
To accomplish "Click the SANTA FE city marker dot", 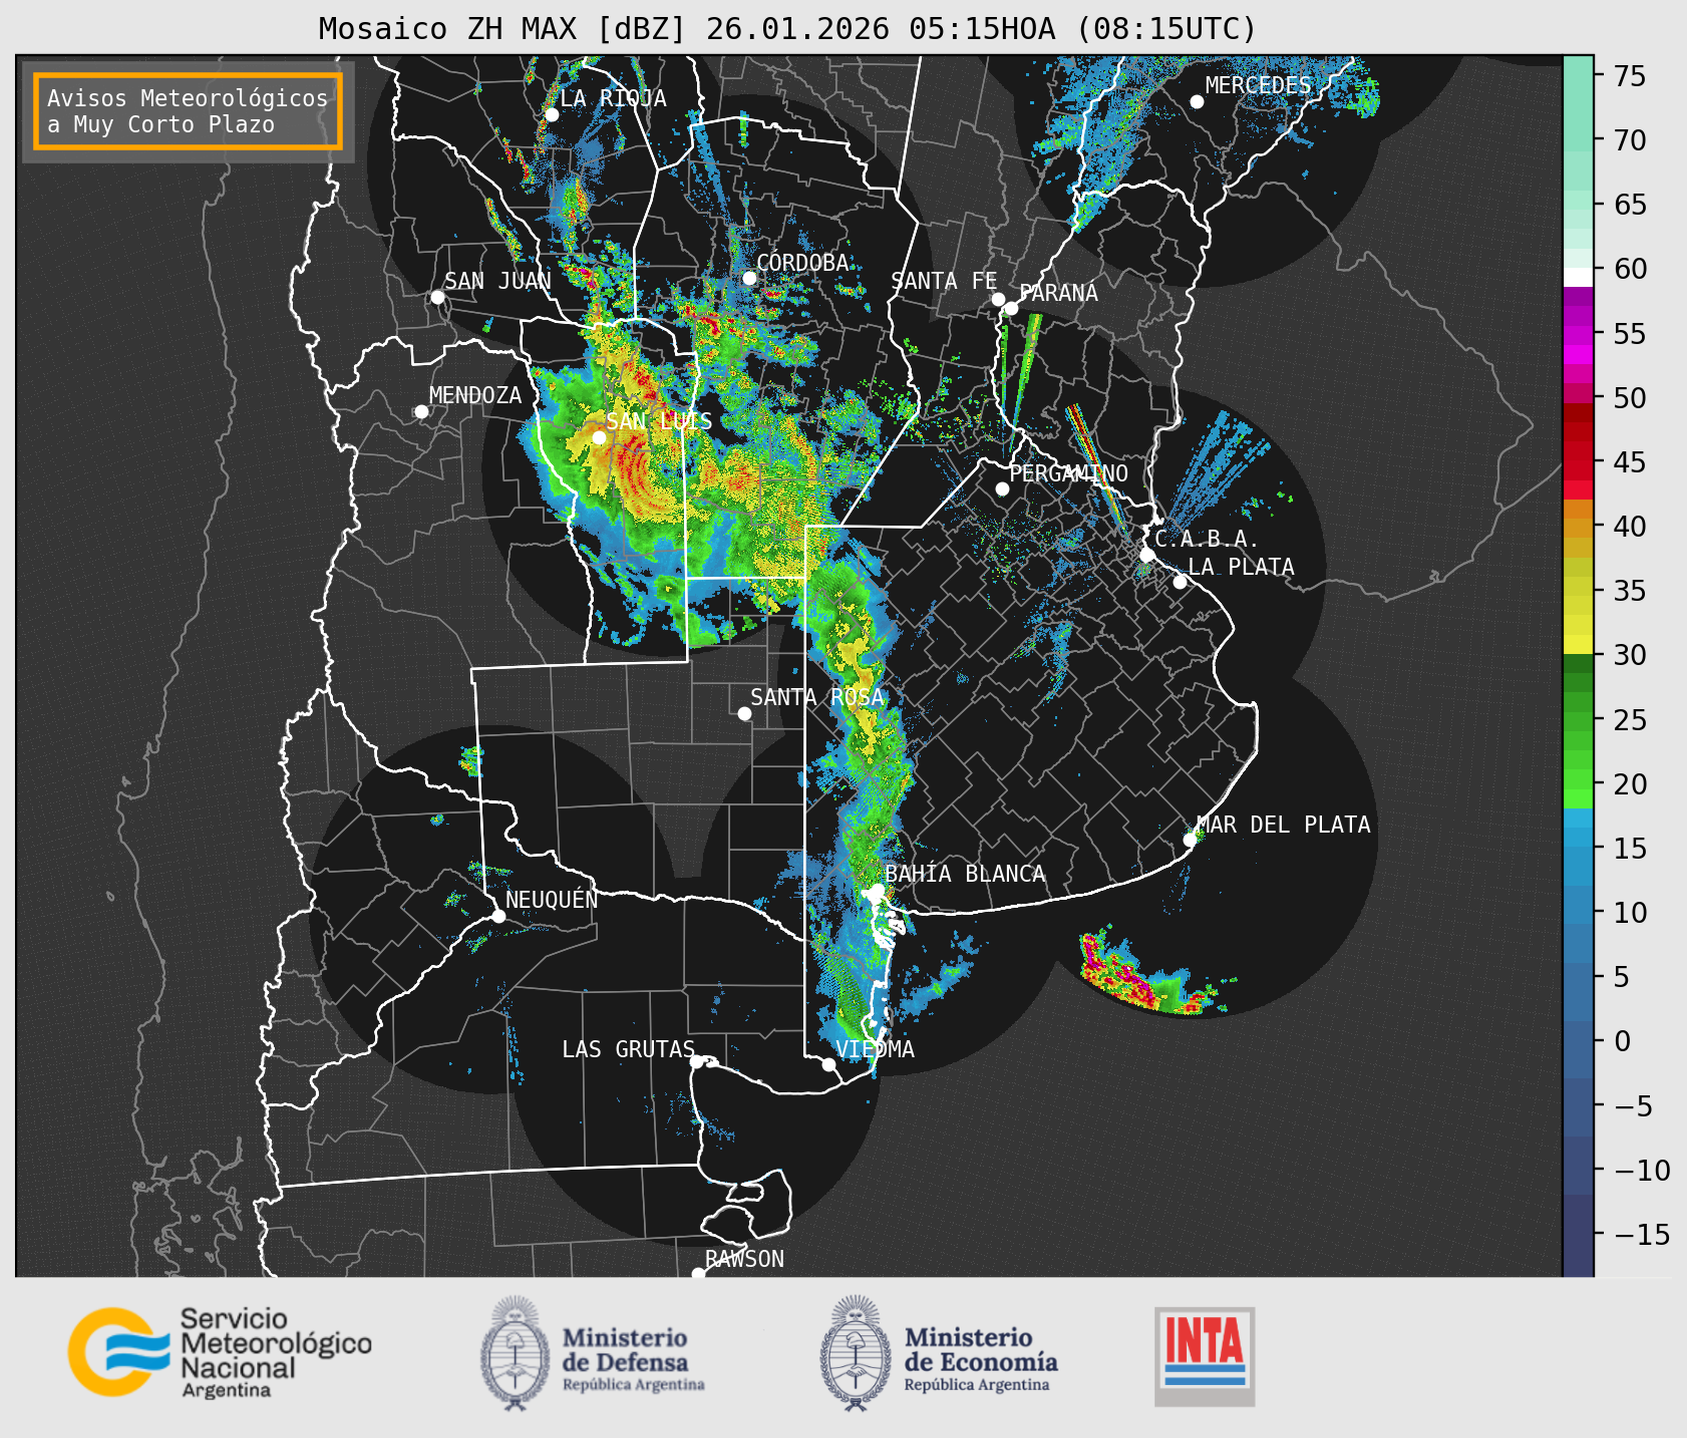I will tap(998, 299).
